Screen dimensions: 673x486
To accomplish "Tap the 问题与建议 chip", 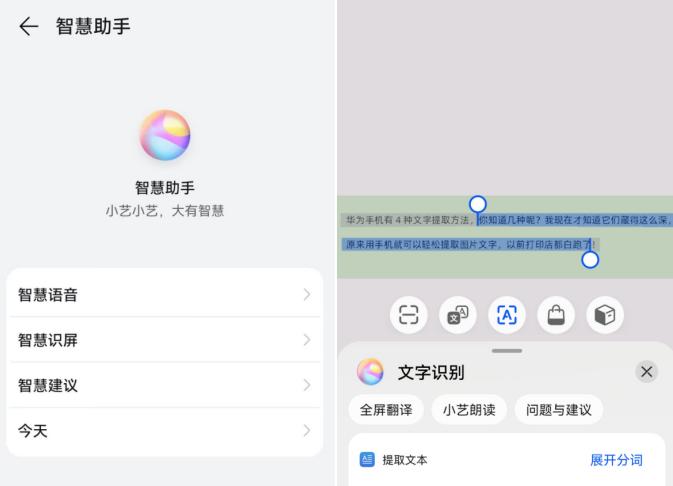I will (558, 410).
